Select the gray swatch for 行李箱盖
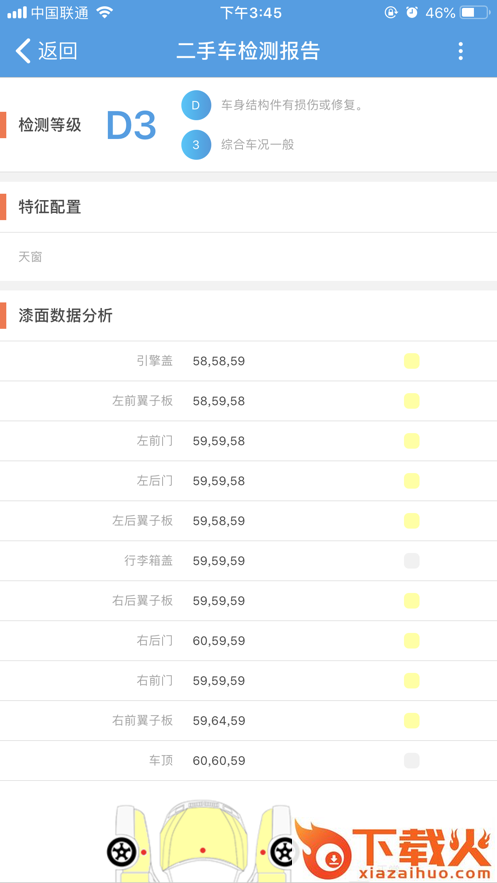The width and height of the screenshot is (497, 883). click(x=411, y=560)
